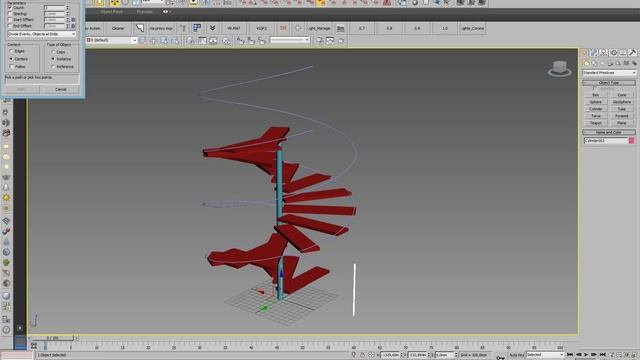Choose Instance as type of object
The width and height of the screenshot is (640, 360).
pyautogui.click(x=53, y=59)
